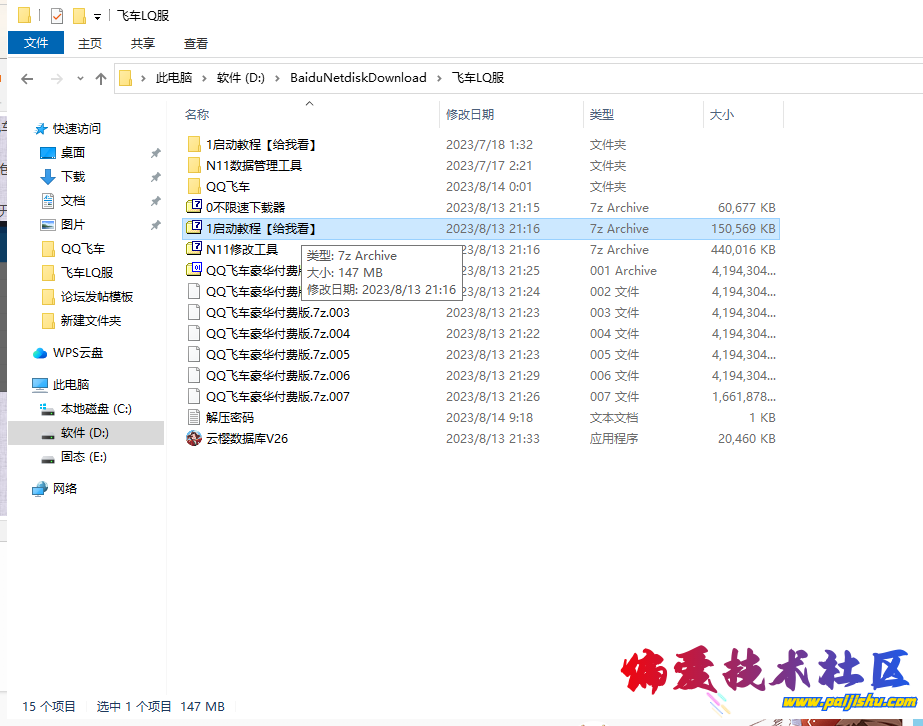Select the N11修改工具 7z archive icon
The height and width of the screenshot is (726, 923).
(194, 249)
